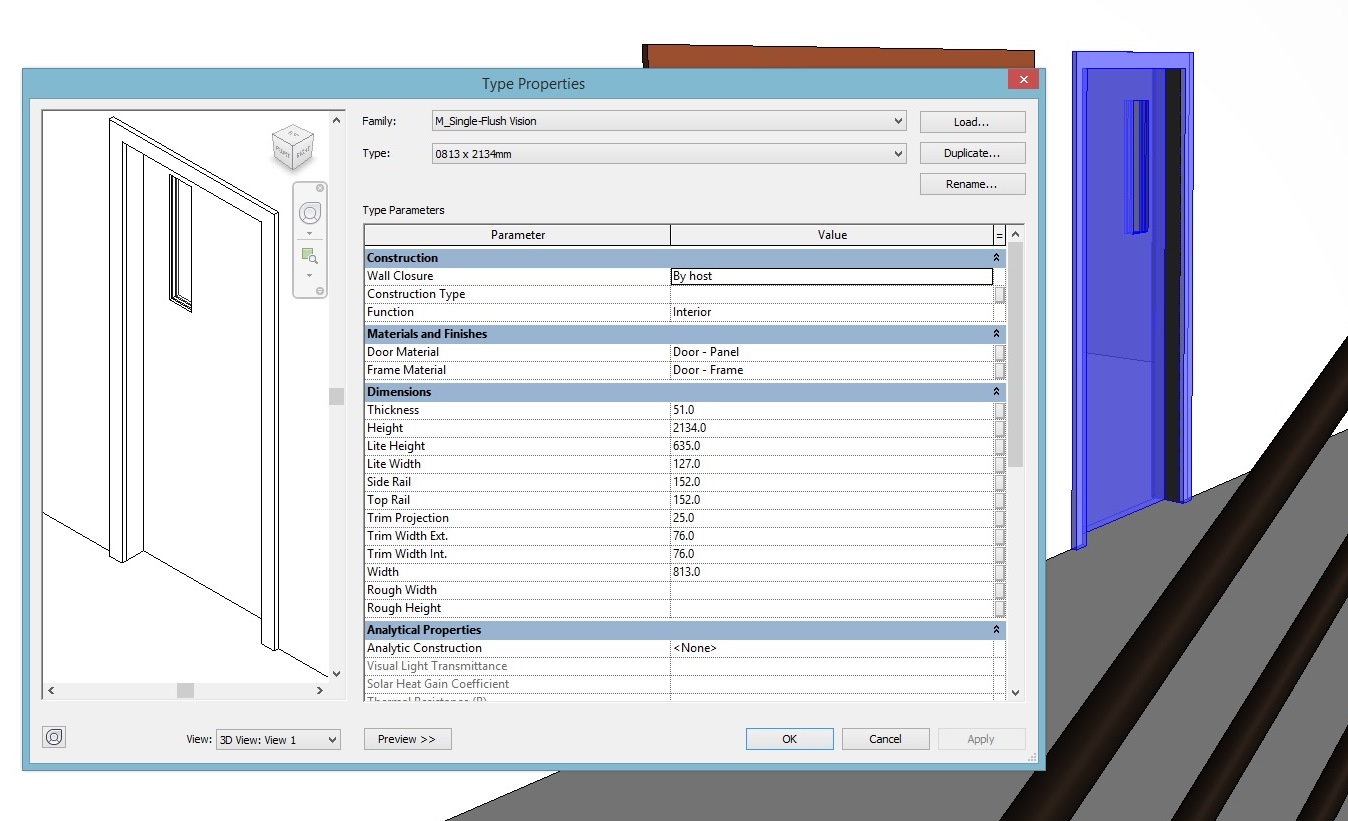The height and width of the screenshot is (821, 1348).
Task: Click the small button in Width row
Action: pyautogui.click(x=999, y=572)
